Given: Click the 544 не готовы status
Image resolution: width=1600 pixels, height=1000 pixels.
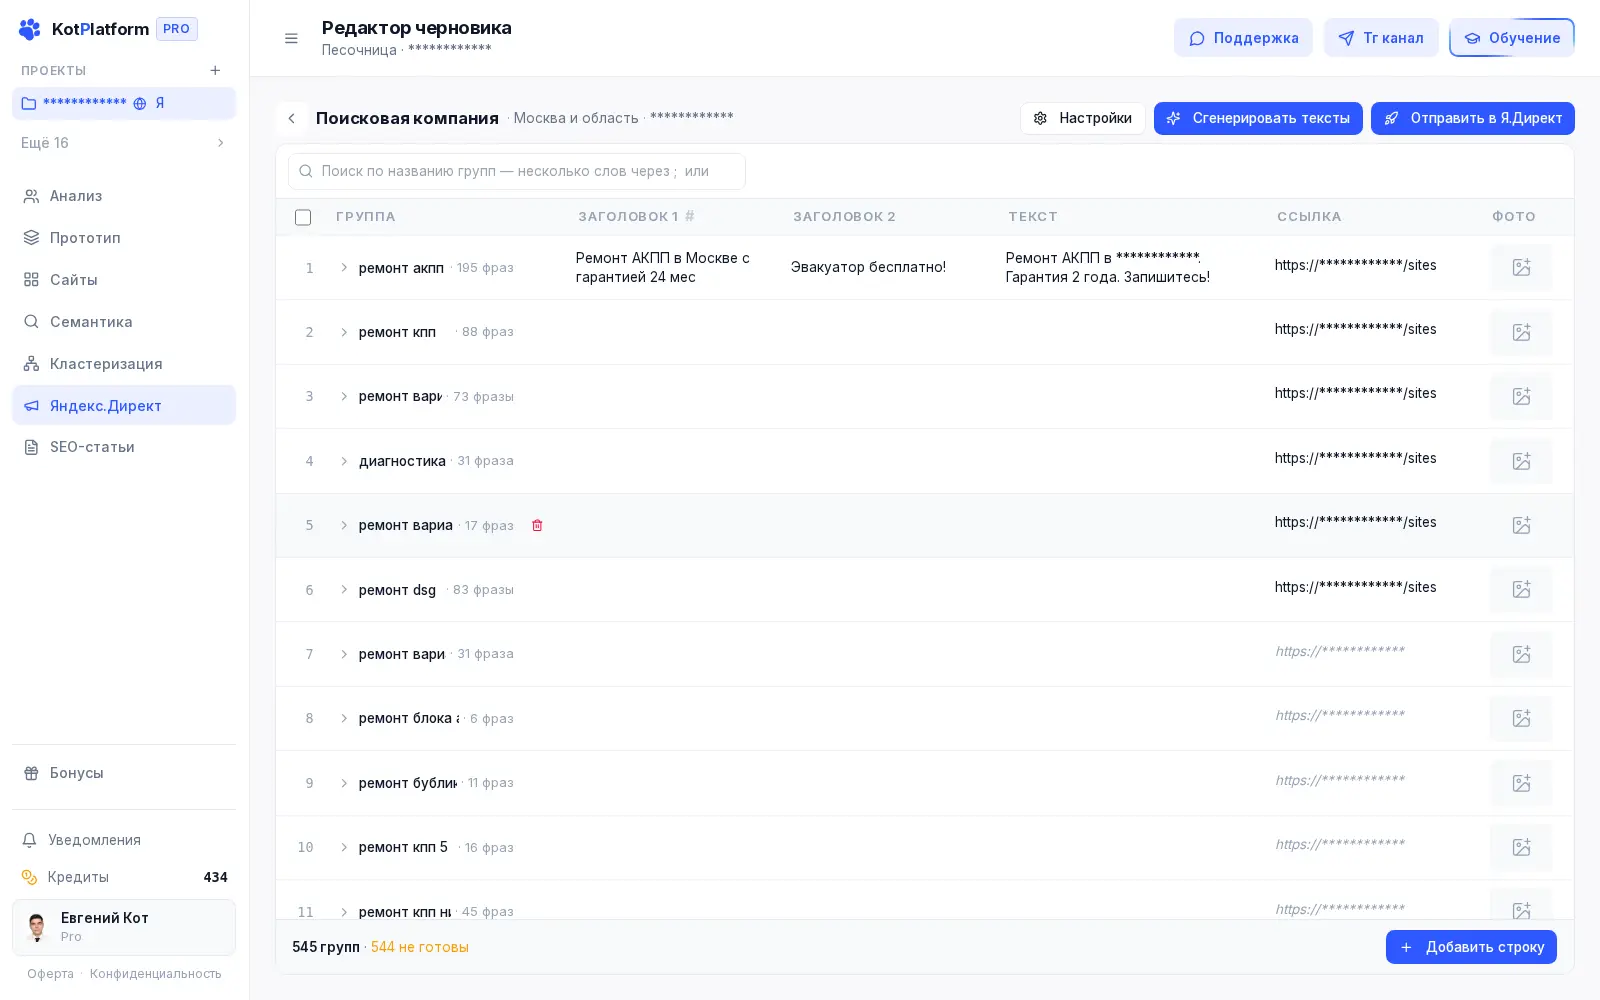Looking at the screenshot, I should tap(420, 947).
